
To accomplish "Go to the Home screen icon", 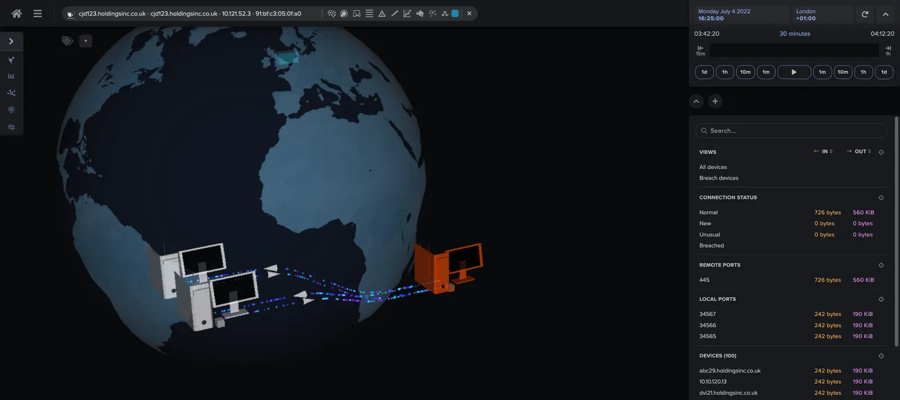I will [x=17, y=13].
